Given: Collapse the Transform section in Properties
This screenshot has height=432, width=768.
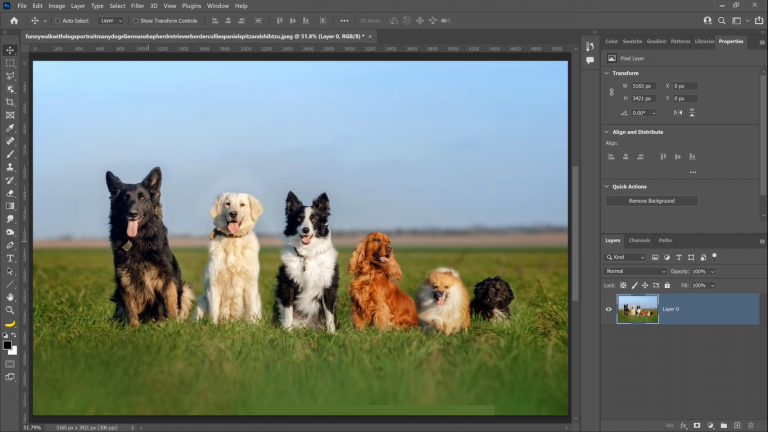Looking at the screenshot, I should [607, 73].
